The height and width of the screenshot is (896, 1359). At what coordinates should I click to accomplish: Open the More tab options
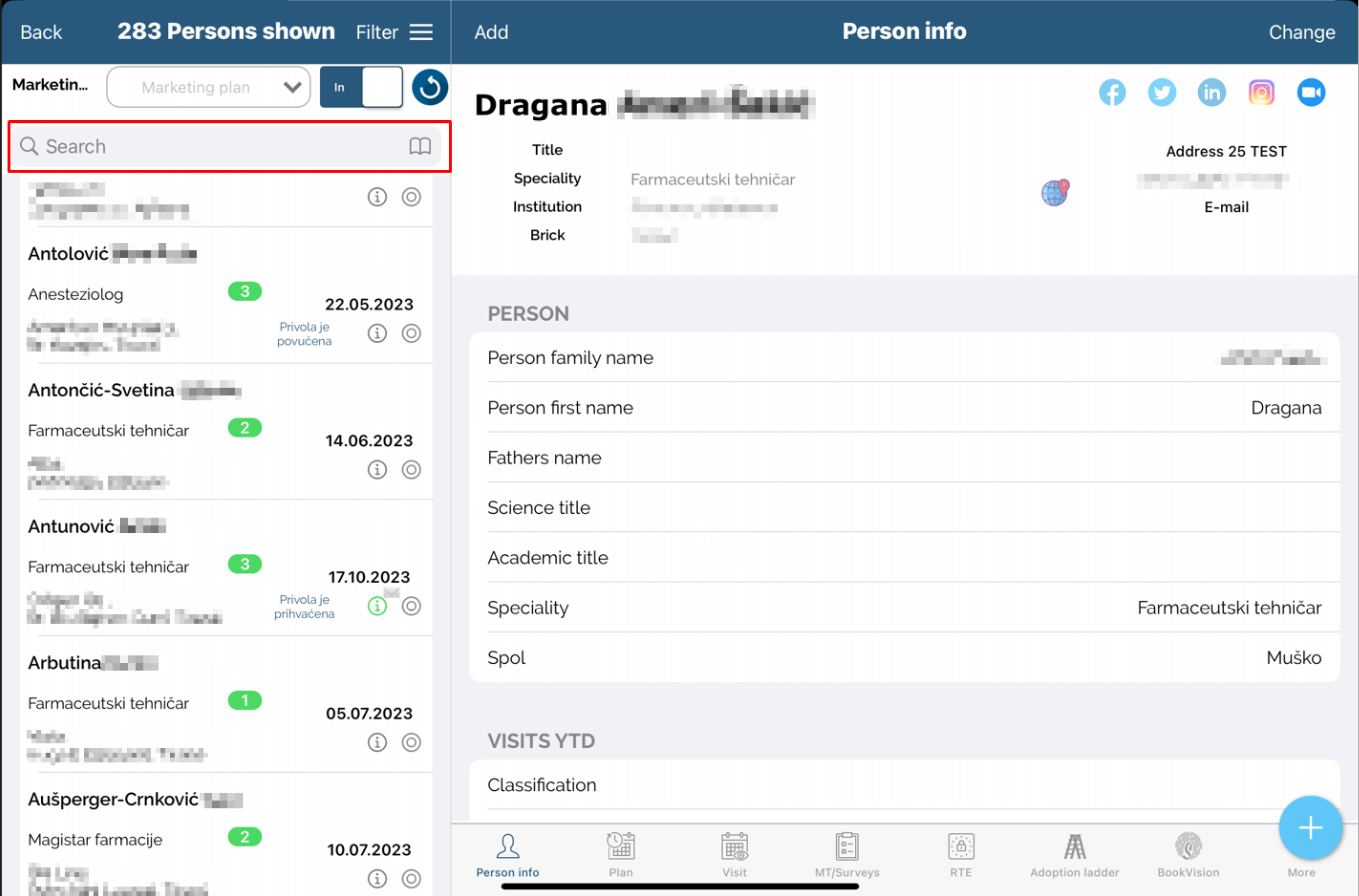pos(1301,857)
